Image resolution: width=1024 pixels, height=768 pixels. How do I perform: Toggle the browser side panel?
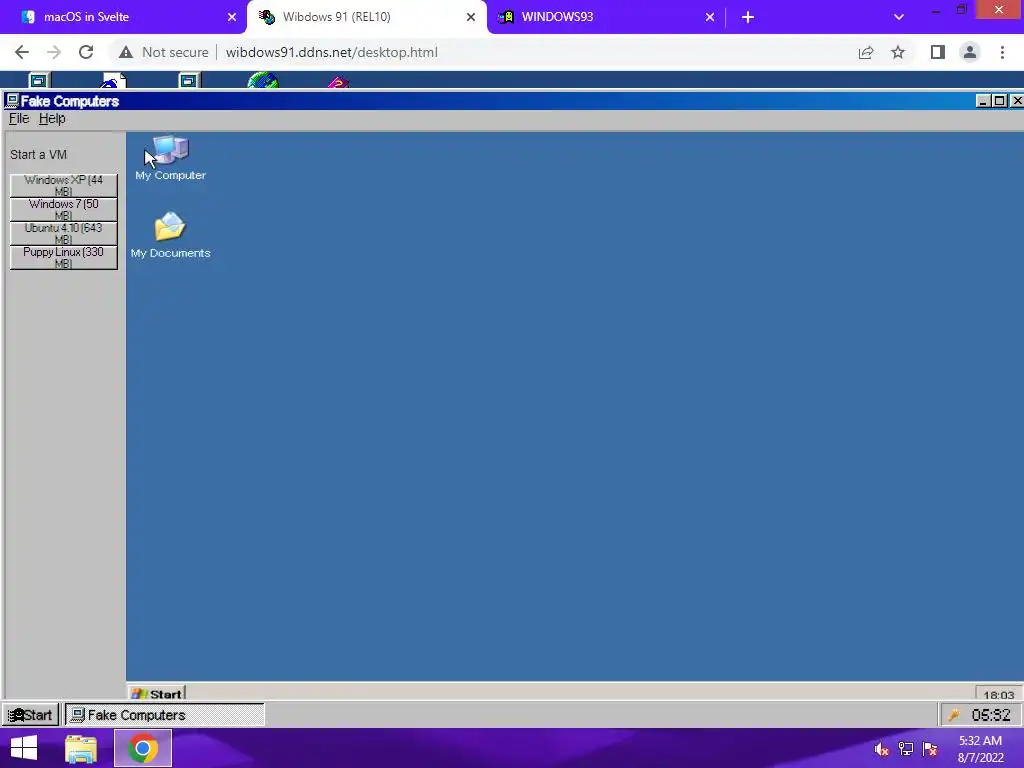(938, 52)
